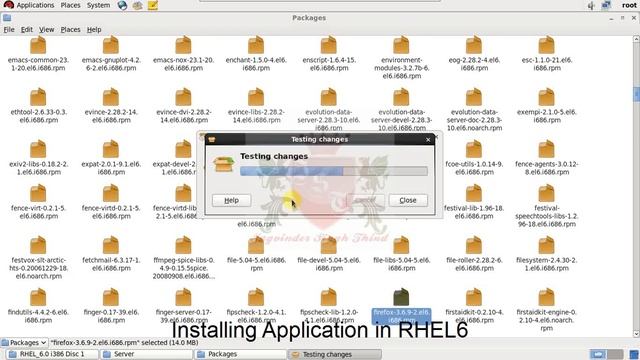Click the Testing changes progress bar
This screenshot has width=640, height=360.
pos(333,171)
